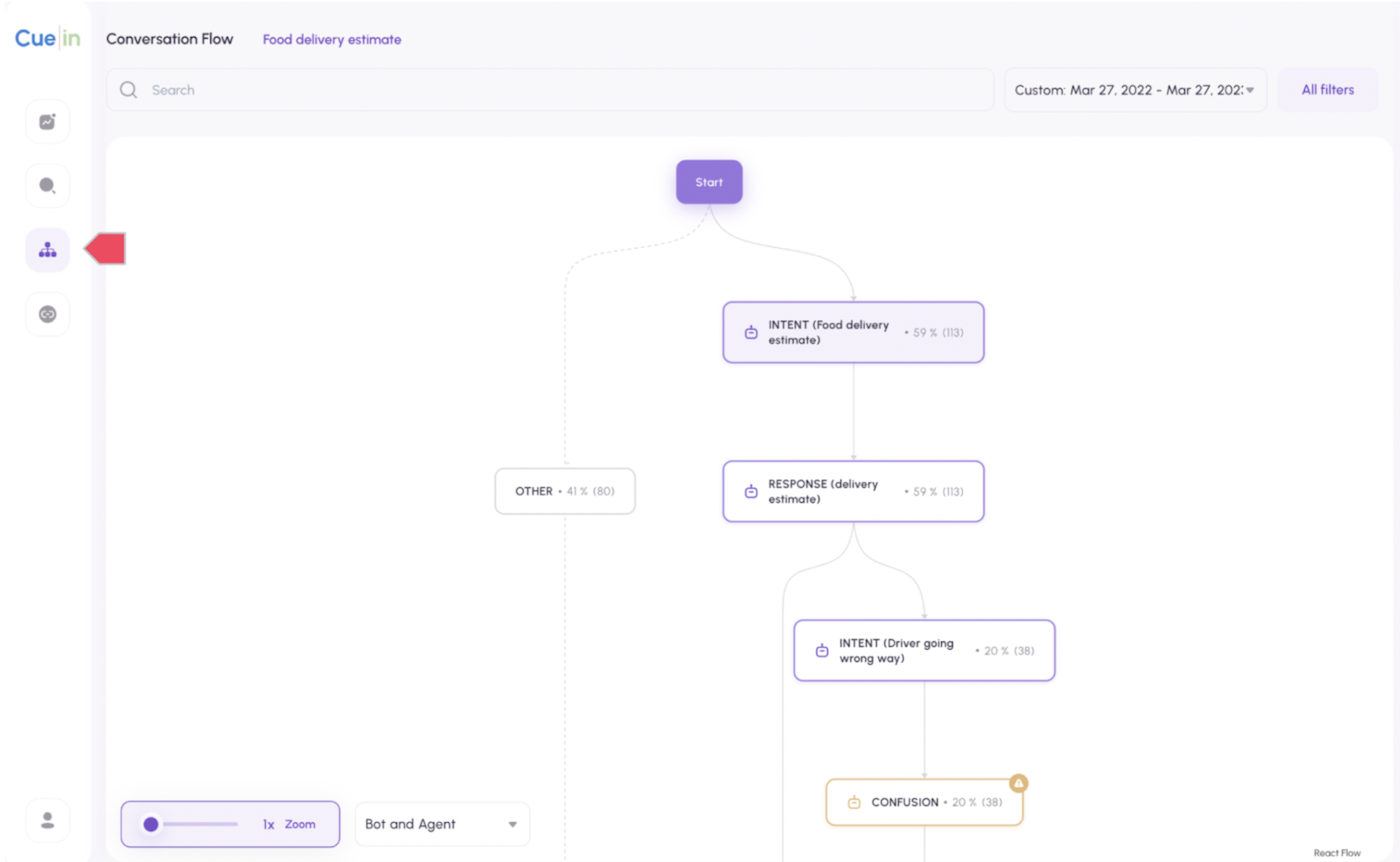Image resolution: width=1400 pixels, height=862 pixels.
Task: Click bot icon on RESPONSE delivery estimate node
Action: pyautogui.click(x=751, y=491)
